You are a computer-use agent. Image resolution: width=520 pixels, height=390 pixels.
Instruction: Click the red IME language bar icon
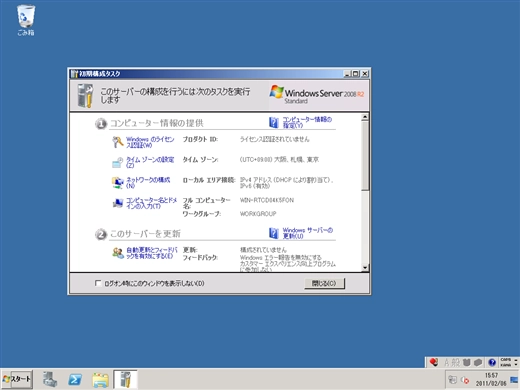click(x=434, y=362)
